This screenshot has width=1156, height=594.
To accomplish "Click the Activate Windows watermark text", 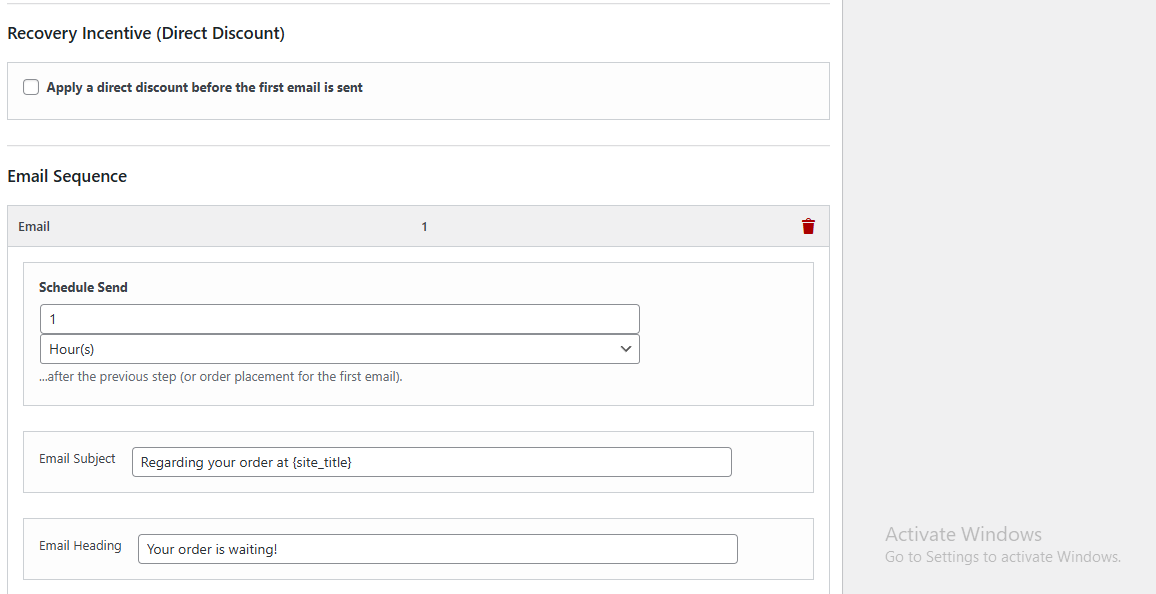I will point(964,534).
